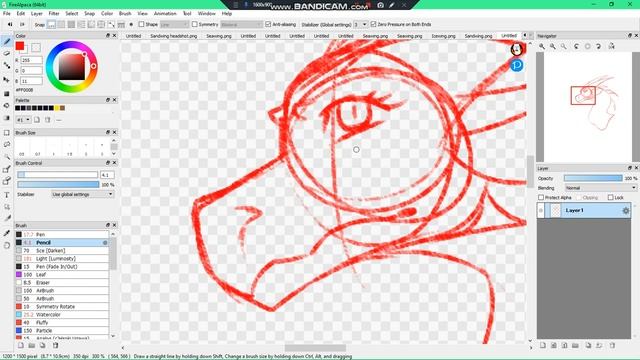Select the off snap mode icon
Screen dimensions: 640x360
[x=51, y=24]
